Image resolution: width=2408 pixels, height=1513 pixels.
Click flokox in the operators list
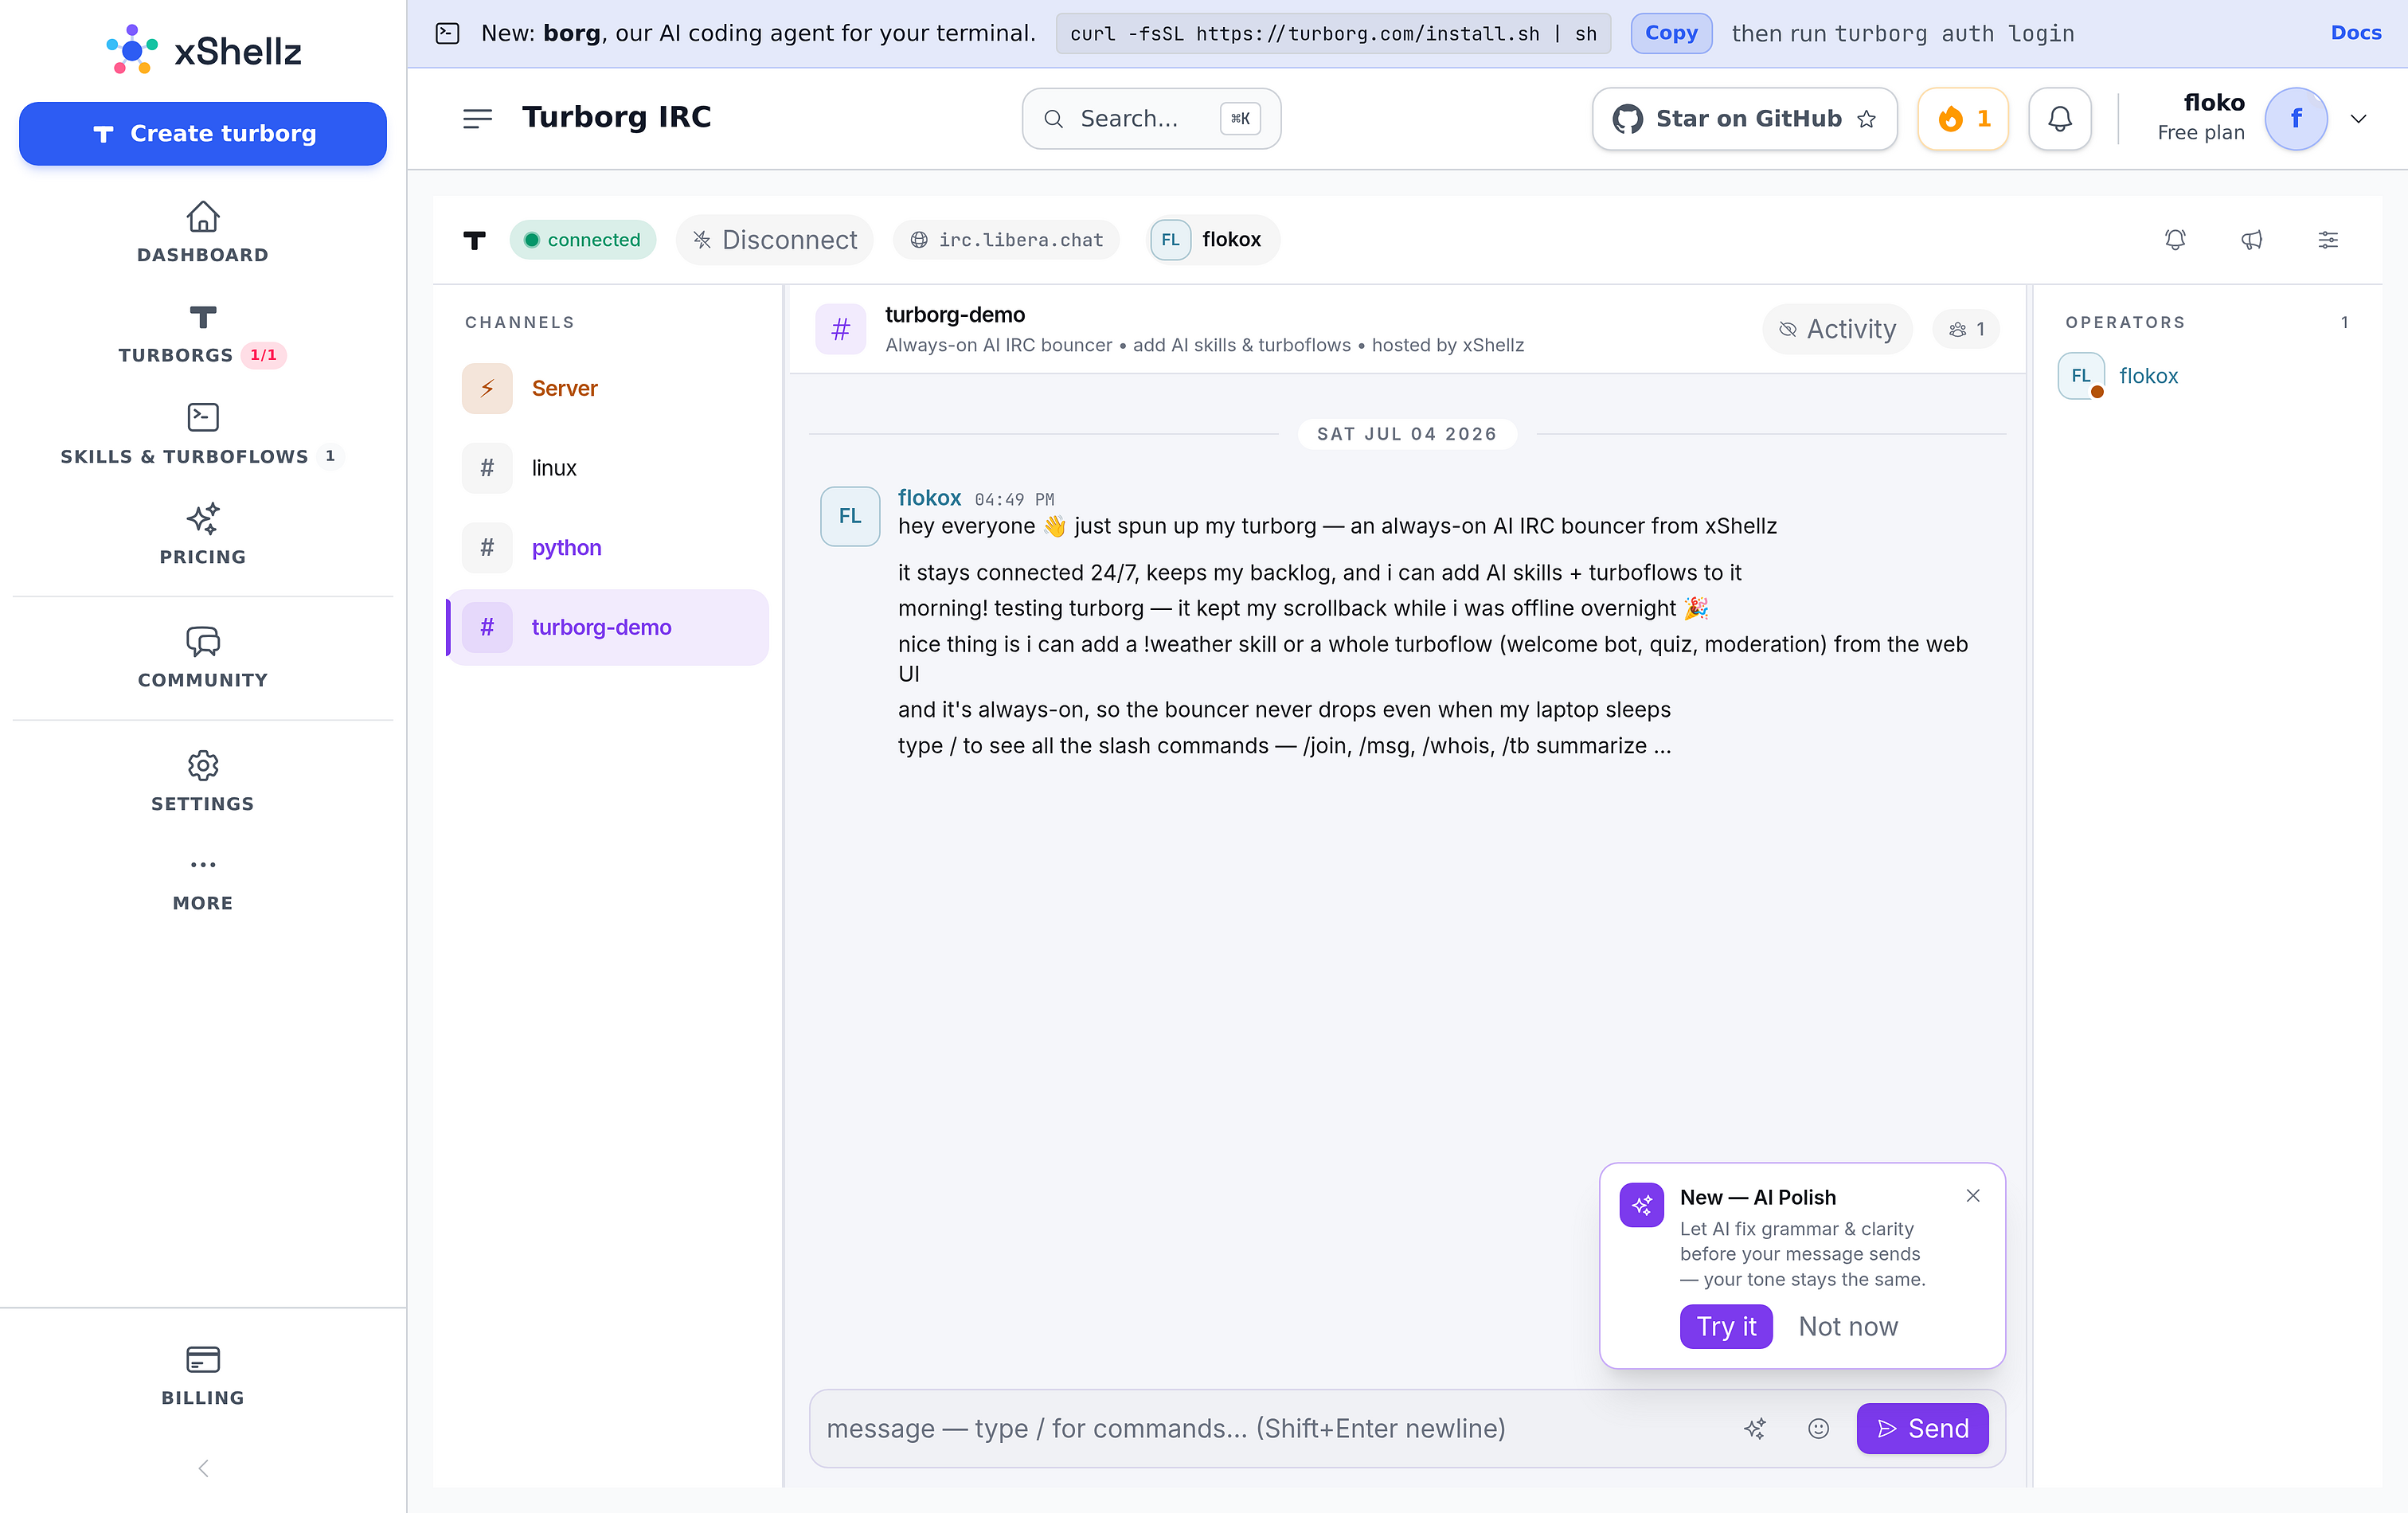click(x=2148, y=375)
